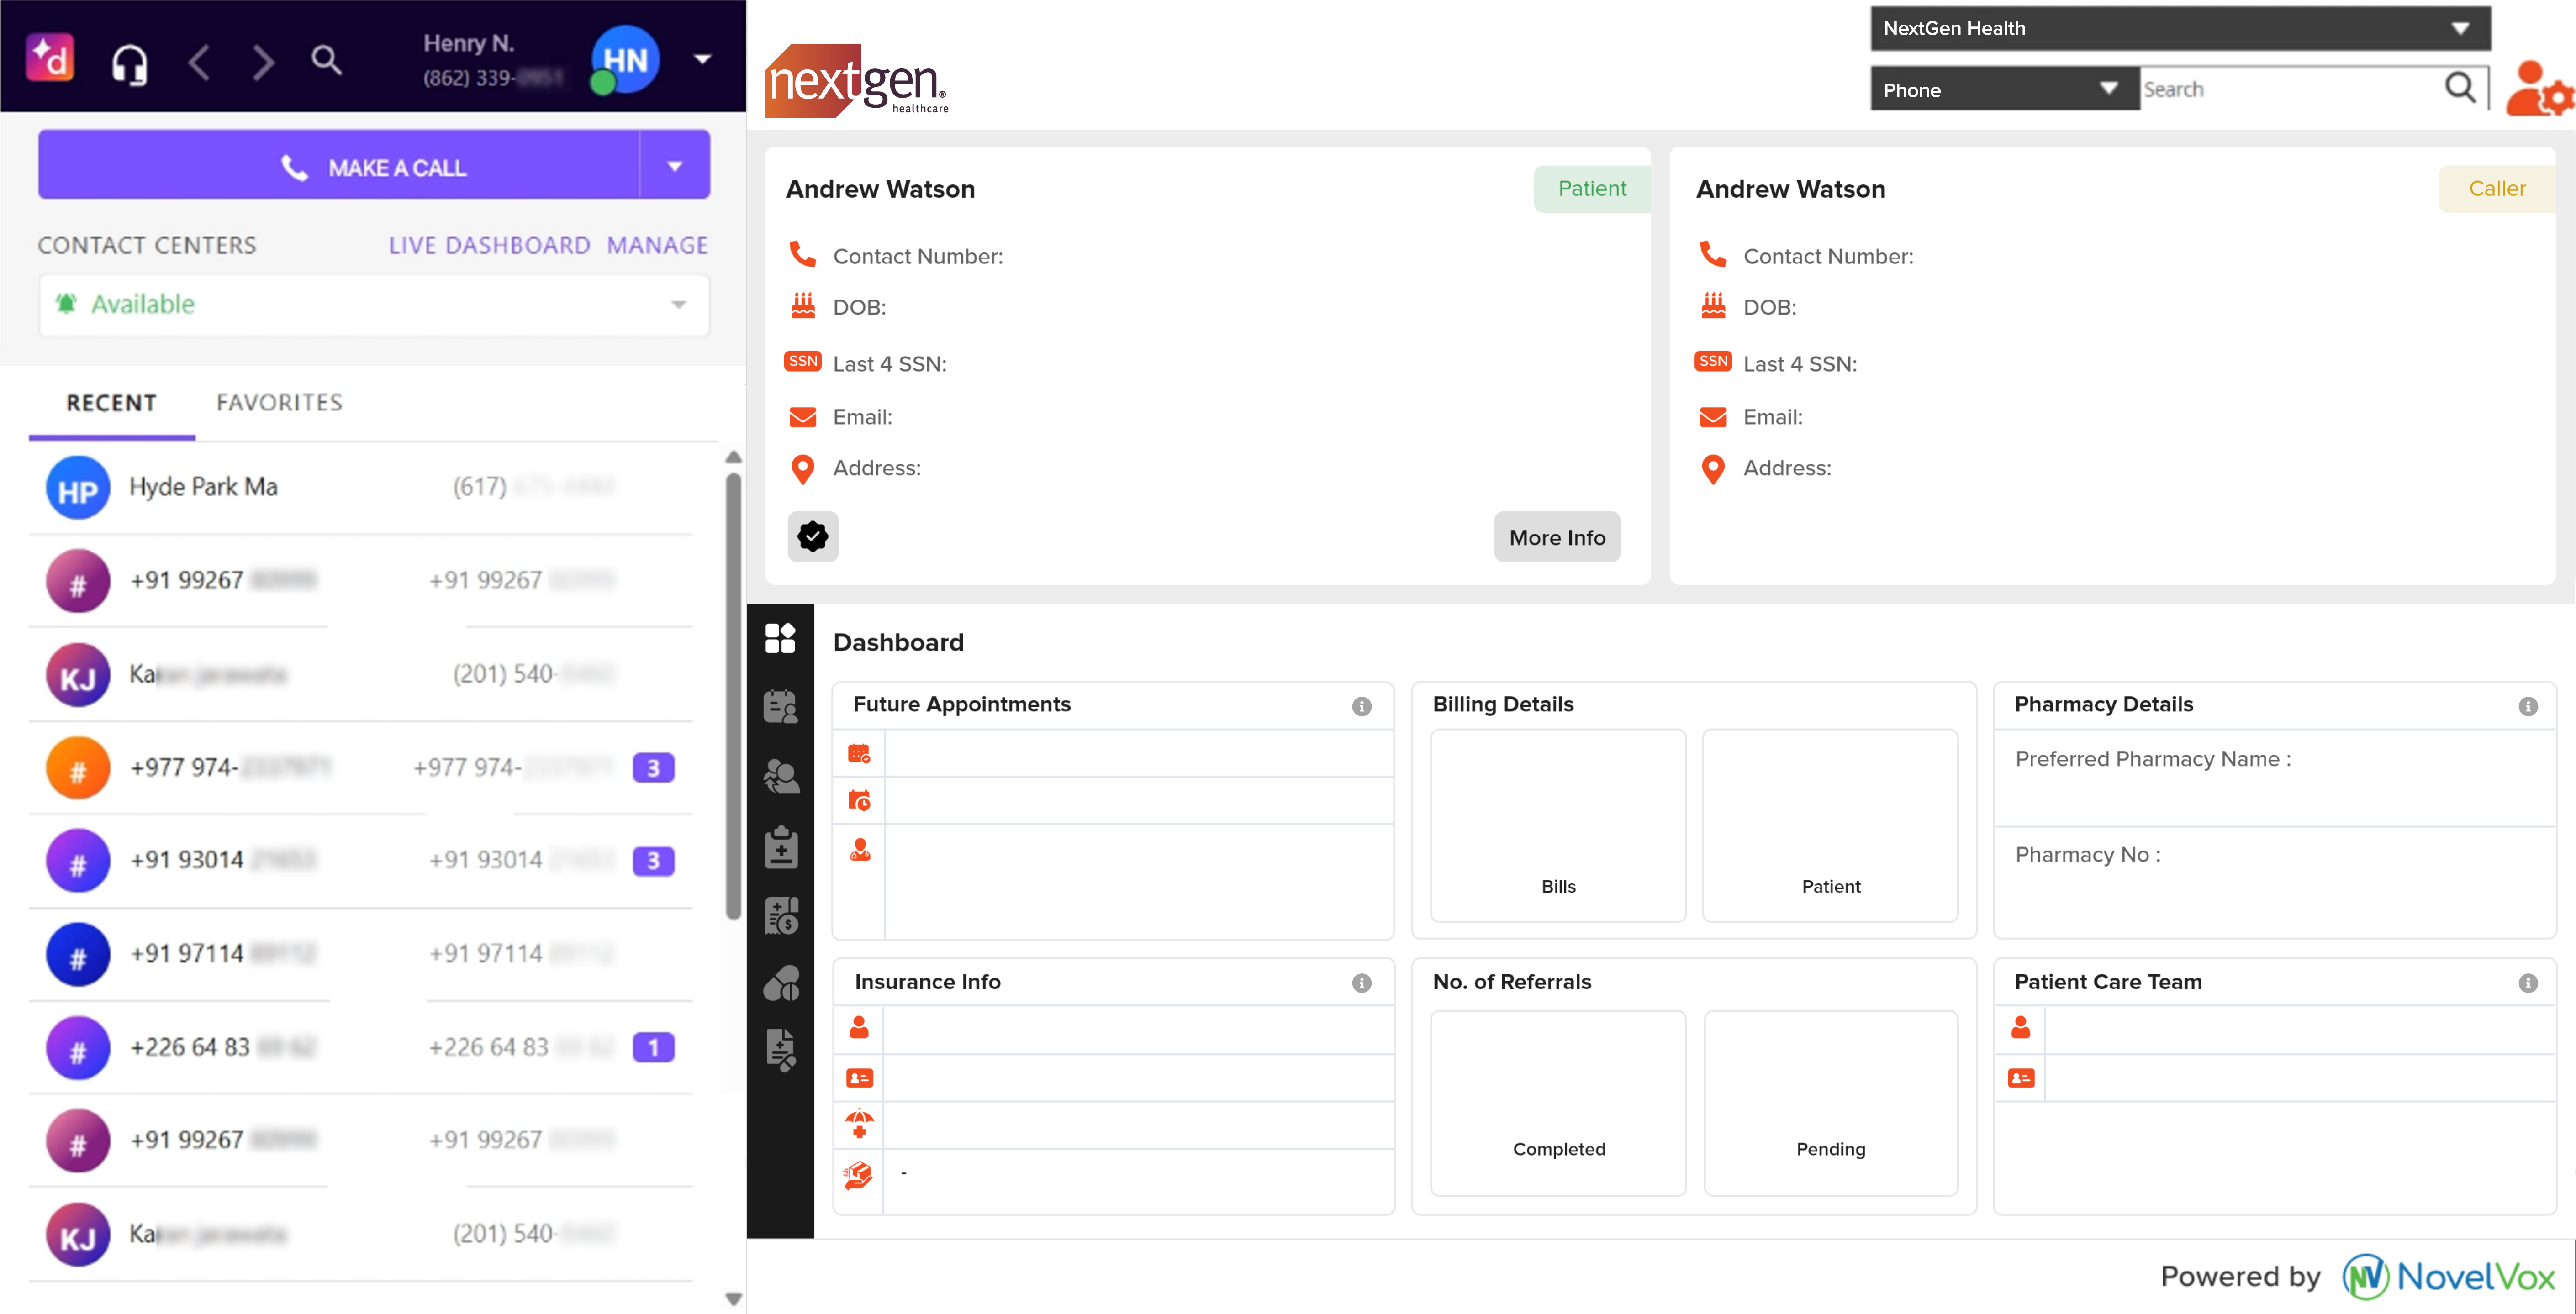Screen dimensions: 2576x1314
Task: Go forward with the right arrow icon
Action: tap(262, 62)
